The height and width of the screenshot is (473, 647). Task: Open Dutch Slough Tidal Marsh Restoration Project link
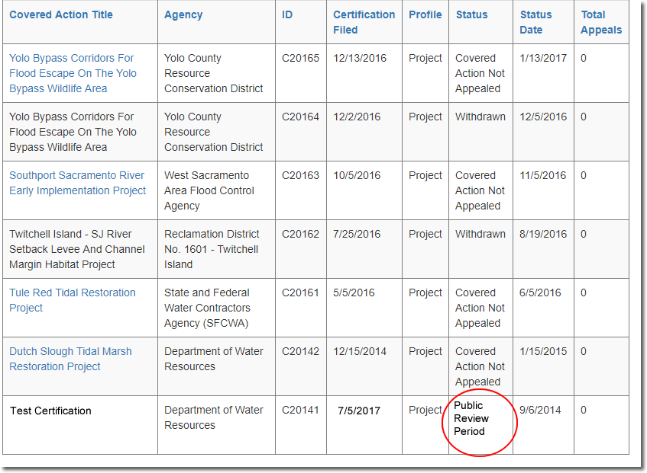(71, 359)
